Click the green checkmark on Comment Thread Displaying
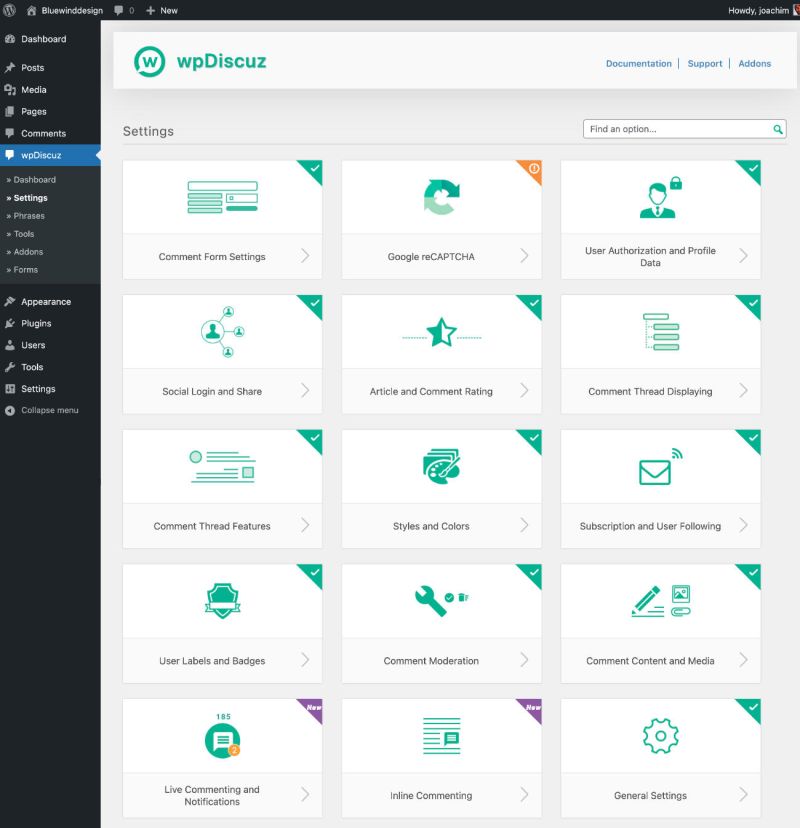800x828 pixels. (x=752, y=304)
